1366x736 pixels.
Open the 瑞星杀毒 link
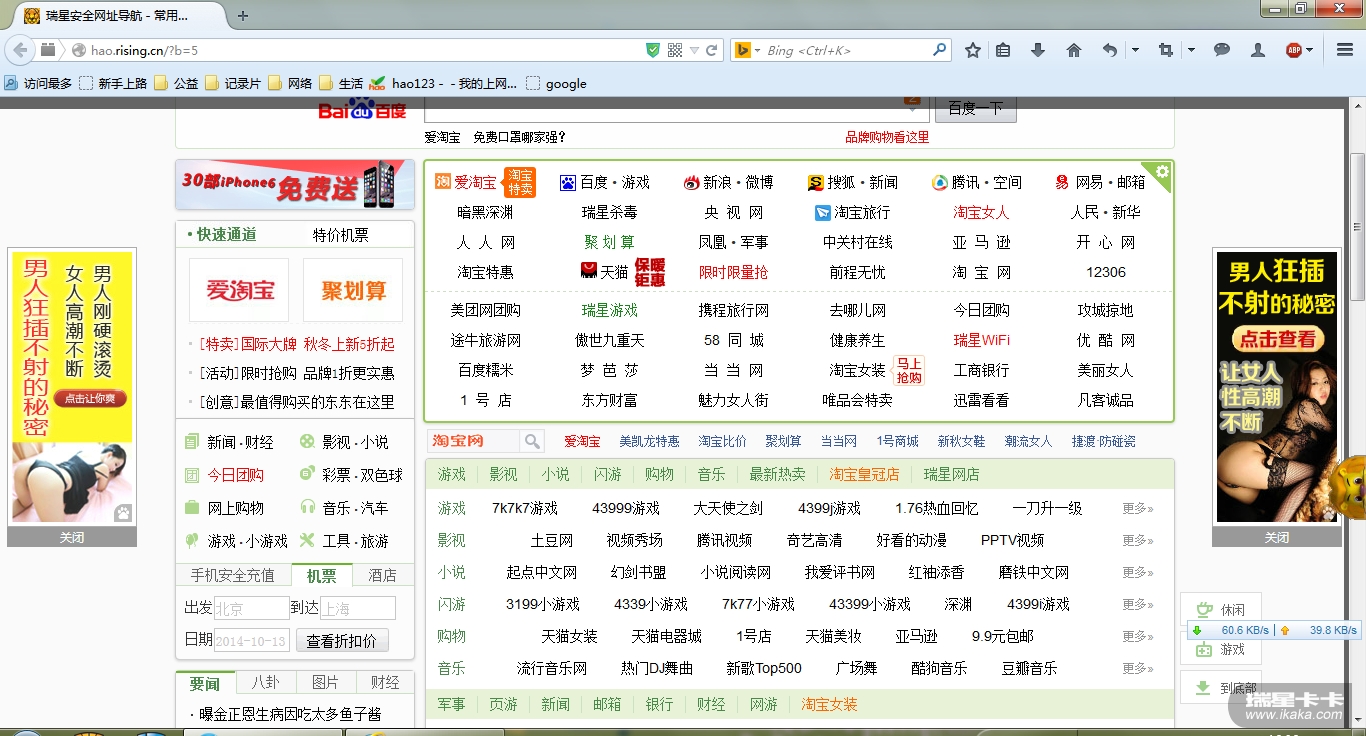pyautogui.click(x=609, y=212)
